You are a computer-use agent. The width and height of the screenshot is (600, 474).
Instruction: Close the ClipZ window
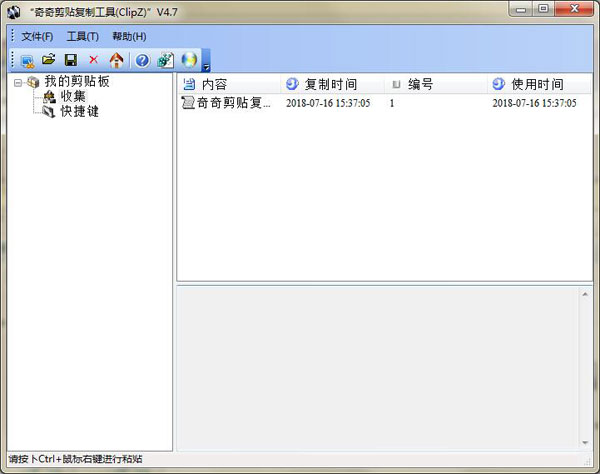point(574,9)
